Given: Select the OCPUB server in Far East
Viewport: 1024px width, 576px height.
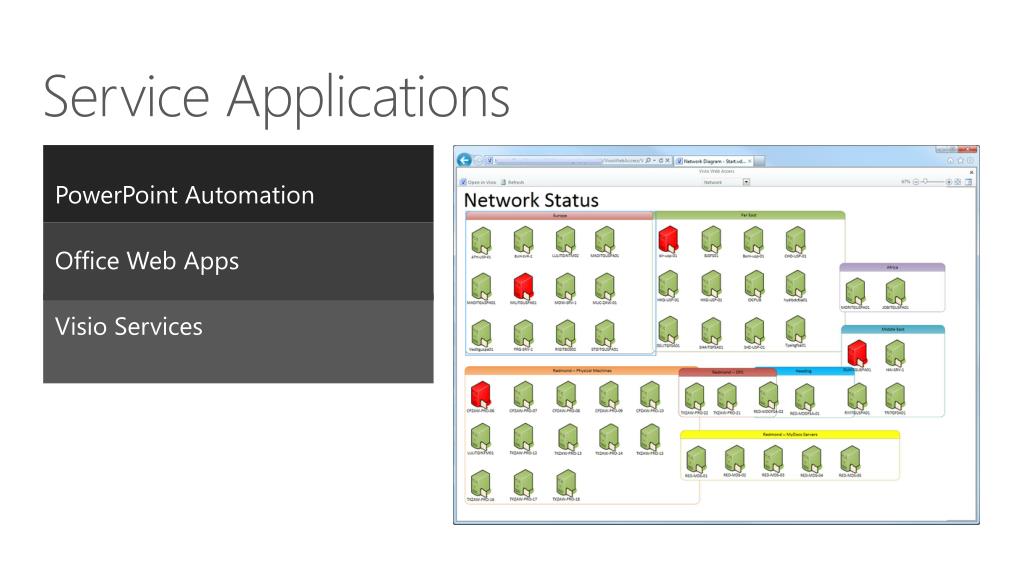Looking at the screenshot, I should pyautogui.click(x=754, y=285).
